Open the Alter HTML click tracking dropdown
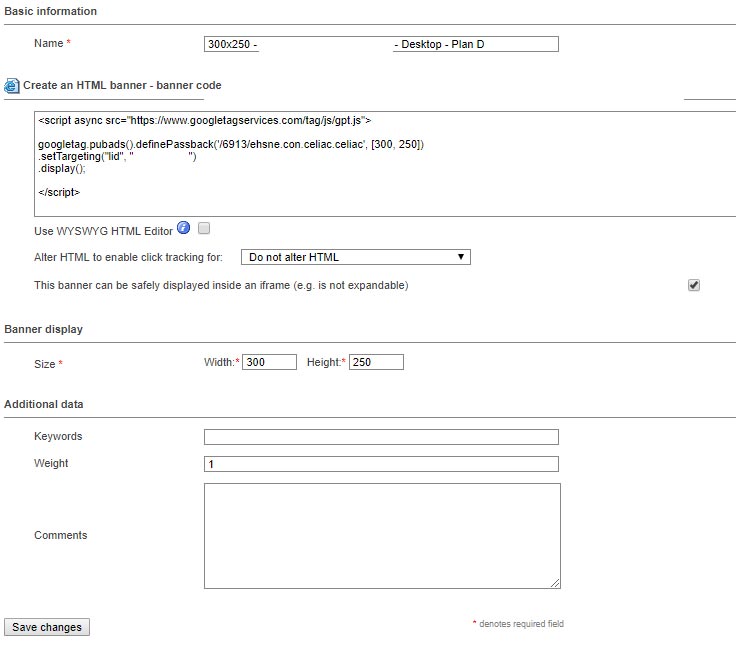This screenshot has width=736, height=656. click(x=356, y=257)
